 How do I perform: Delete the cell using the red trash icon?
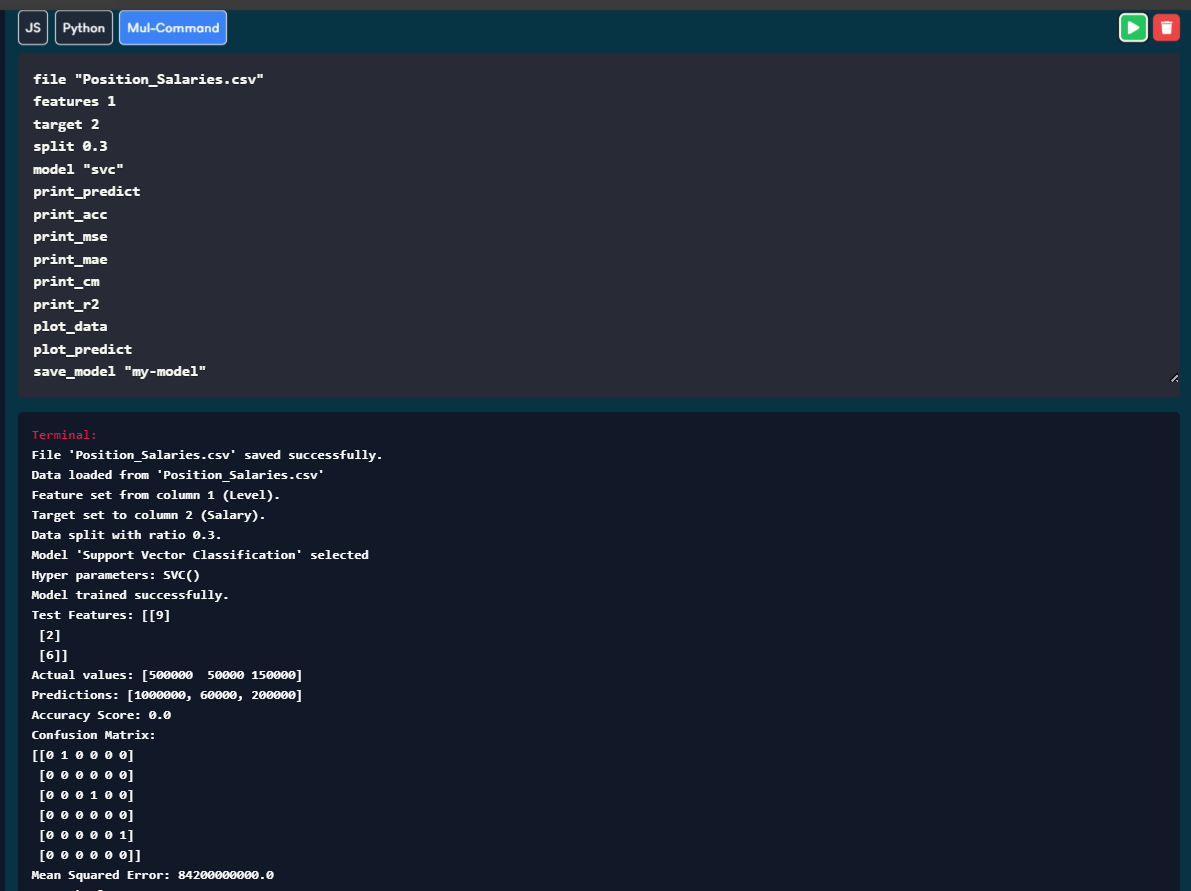coord(1166,27)
